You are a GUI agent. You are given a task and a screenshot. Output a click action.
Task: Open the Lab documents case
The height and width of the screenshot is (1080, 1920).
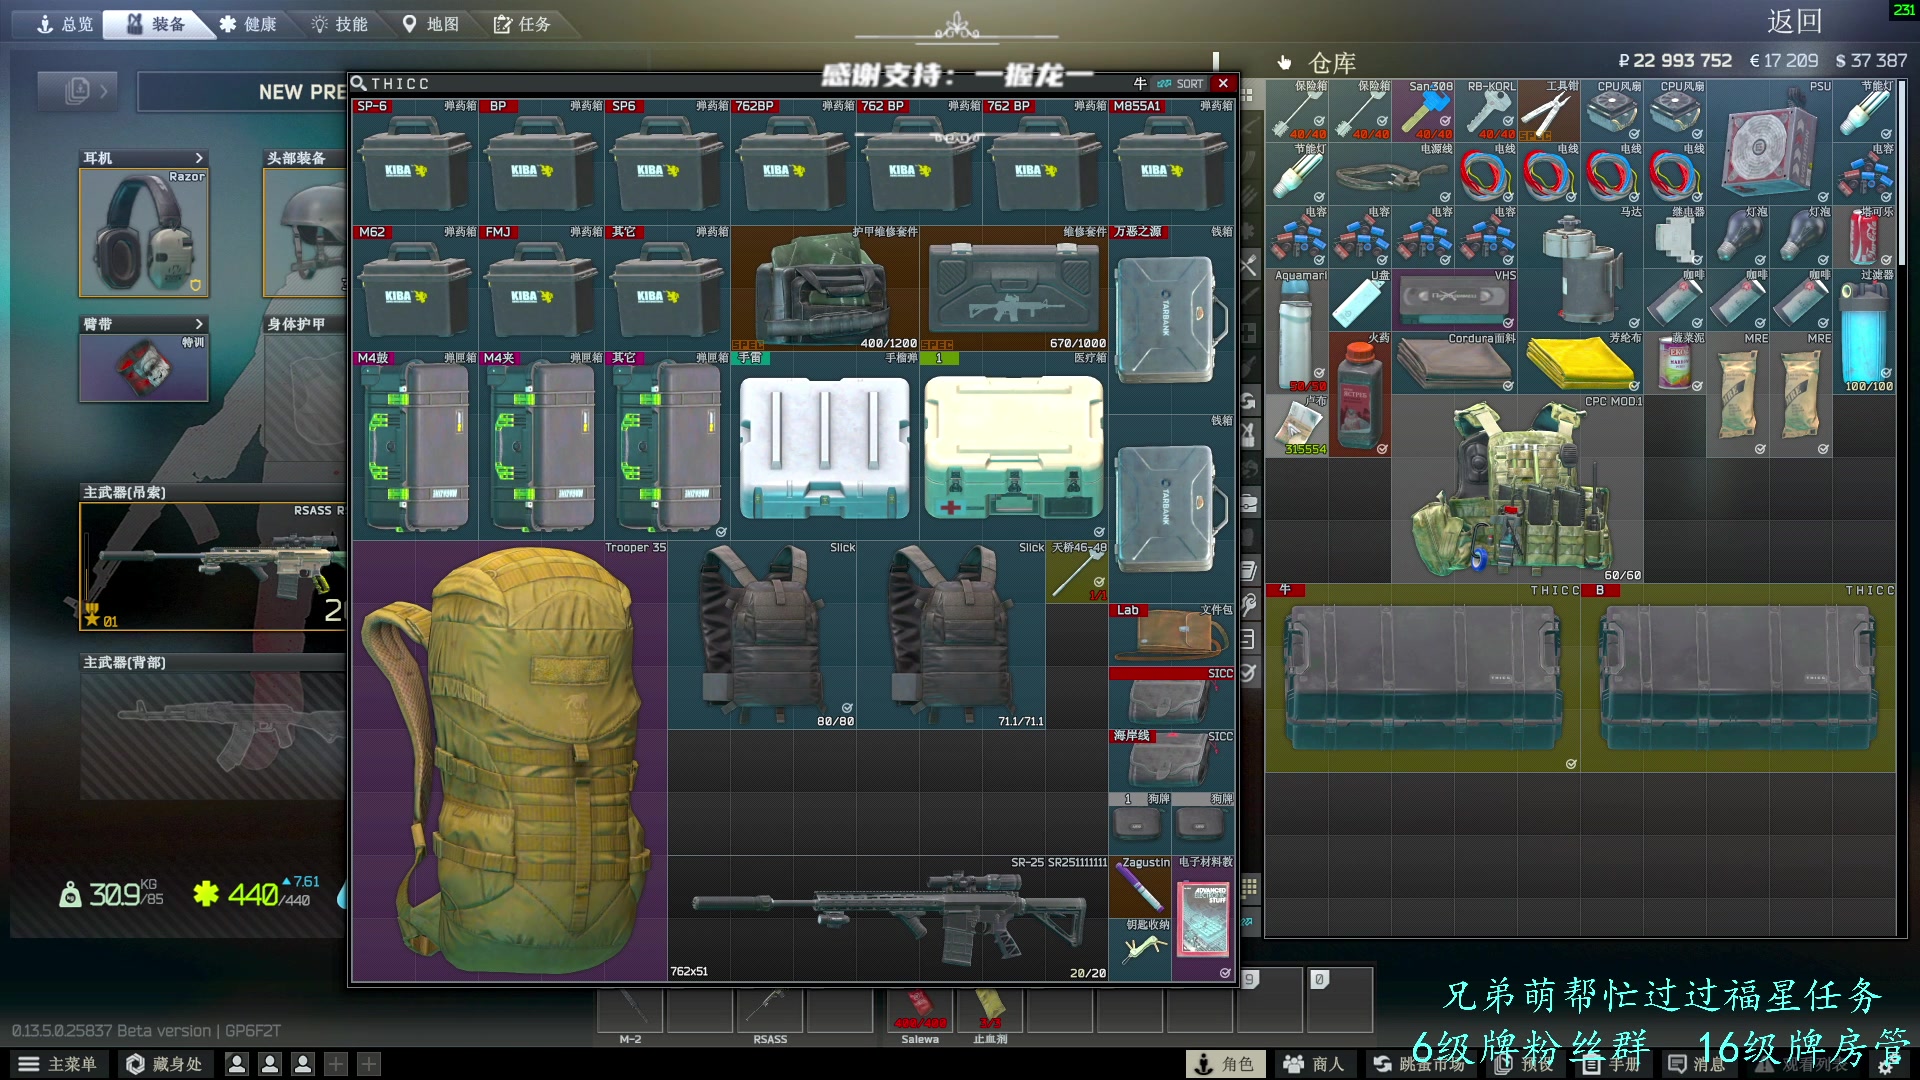(1172, 634)
